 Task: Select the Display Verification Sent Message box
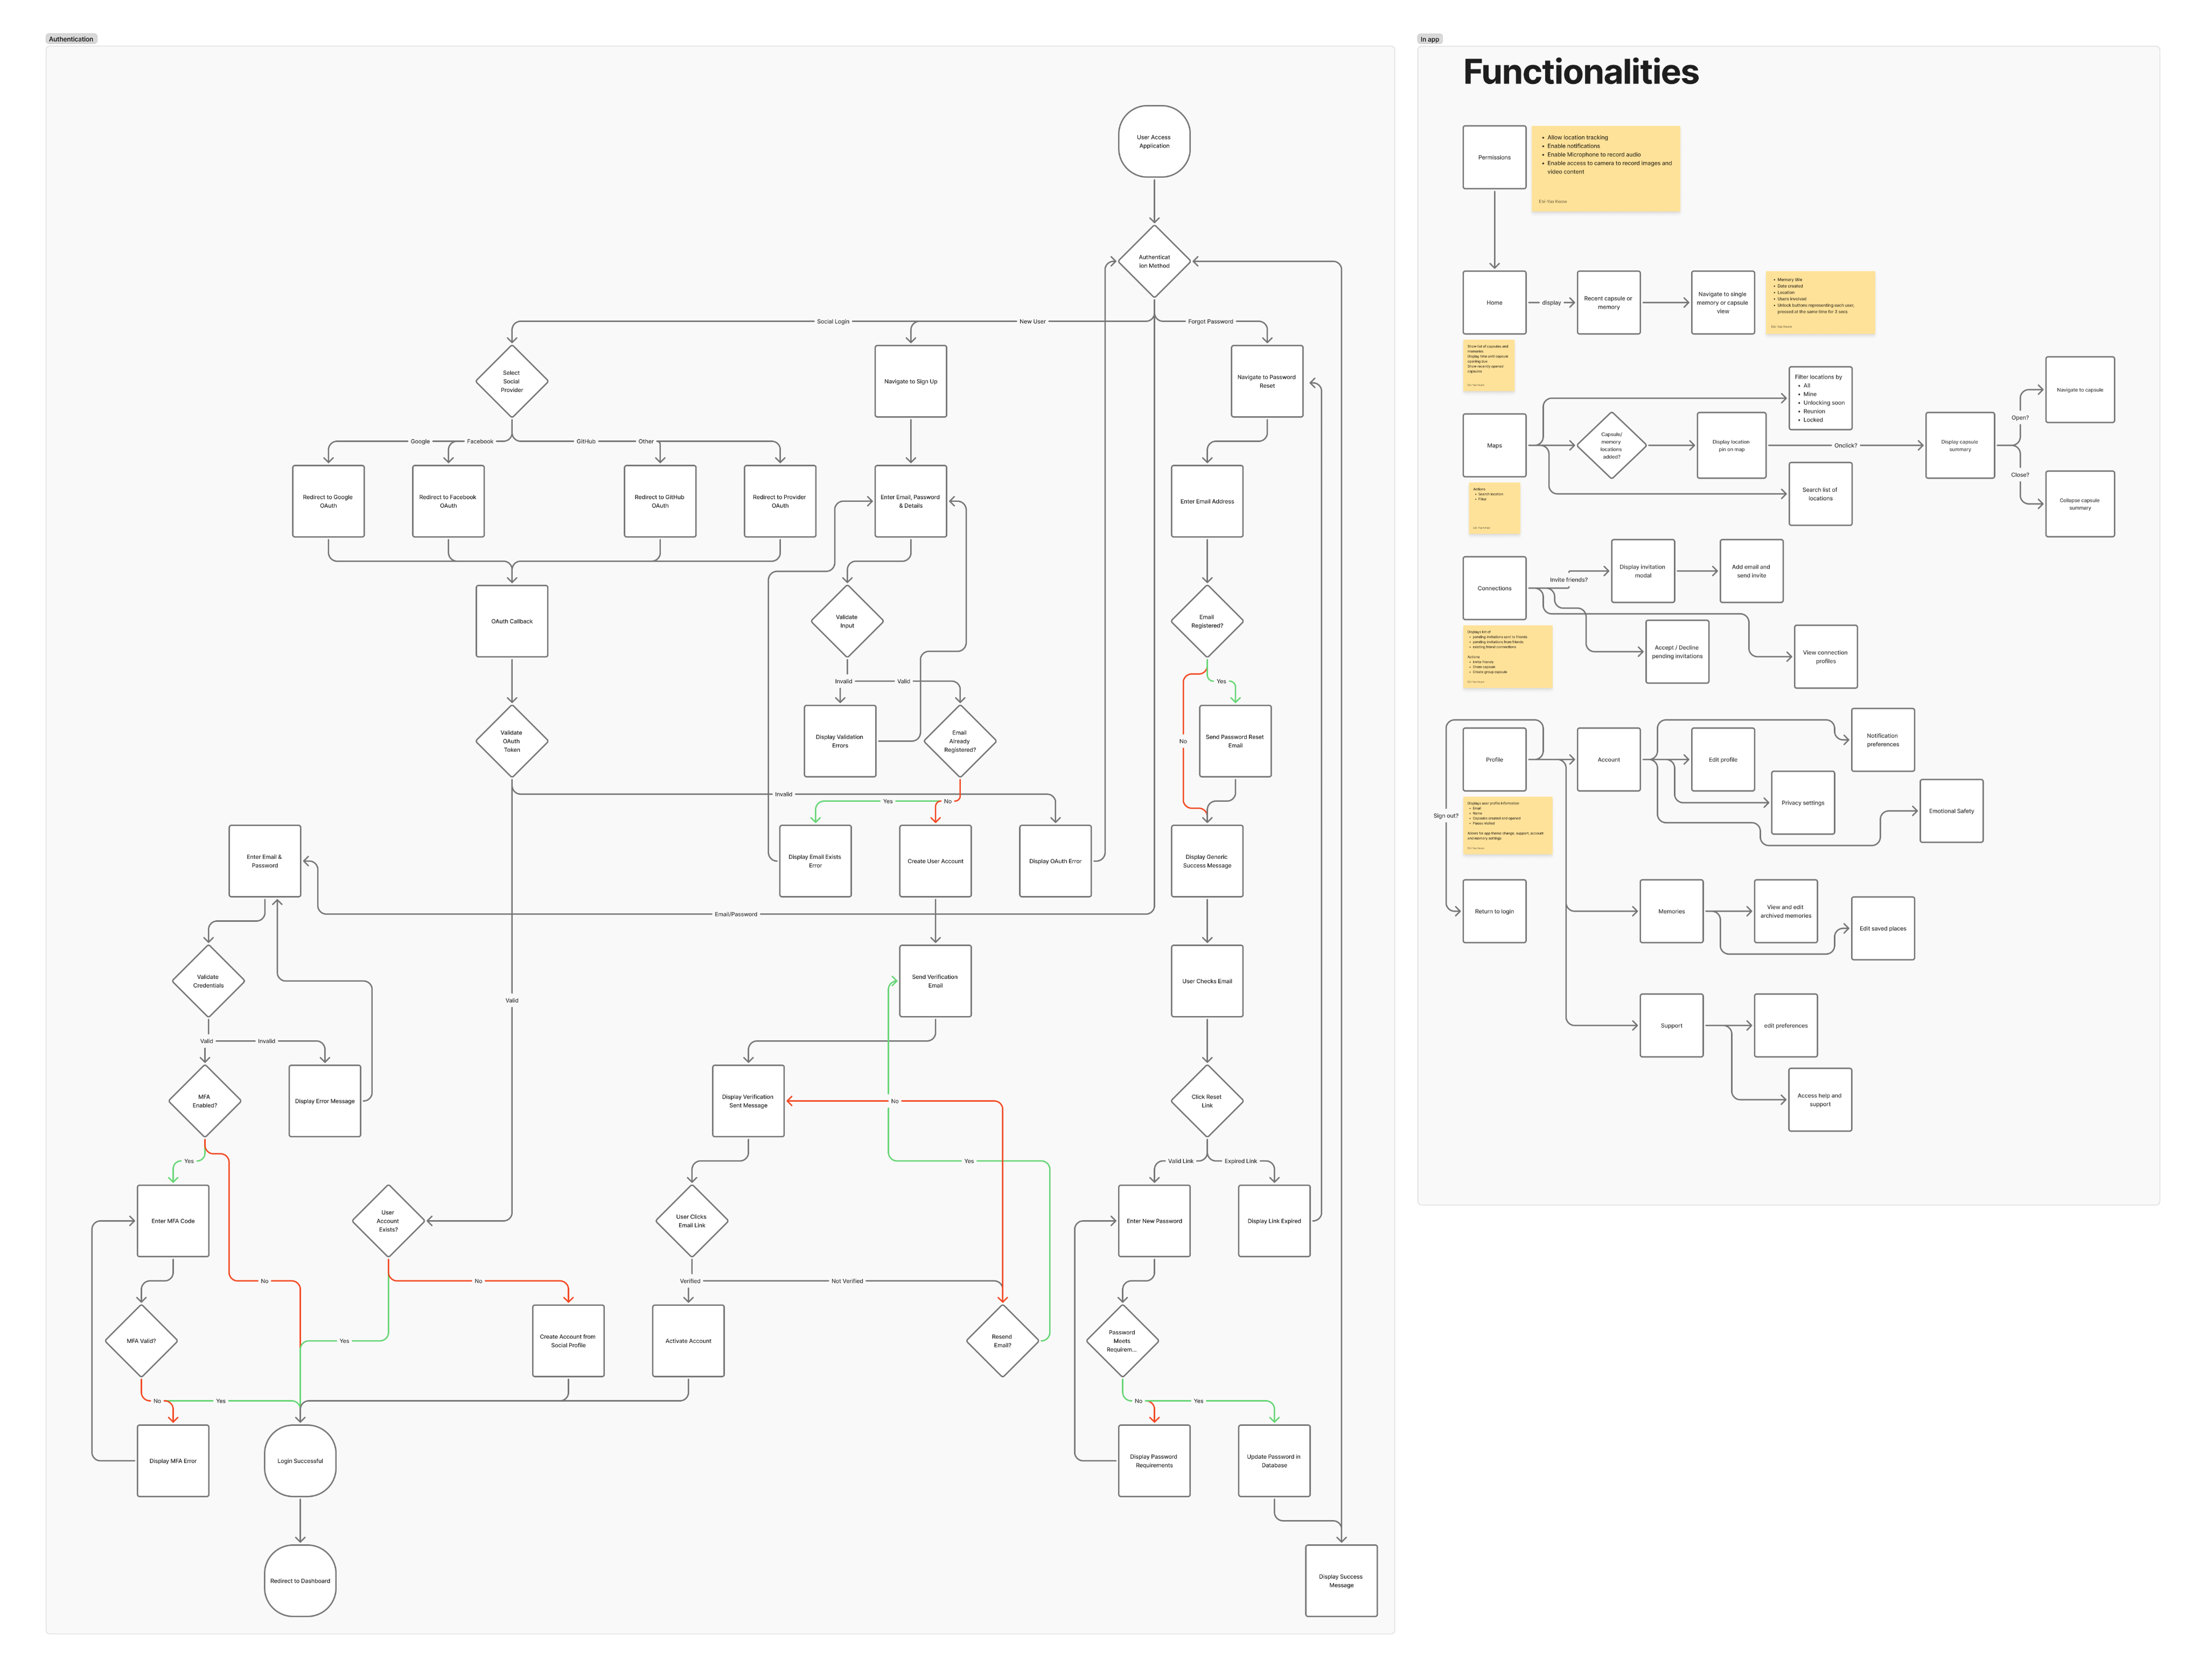coord(748,1101)
